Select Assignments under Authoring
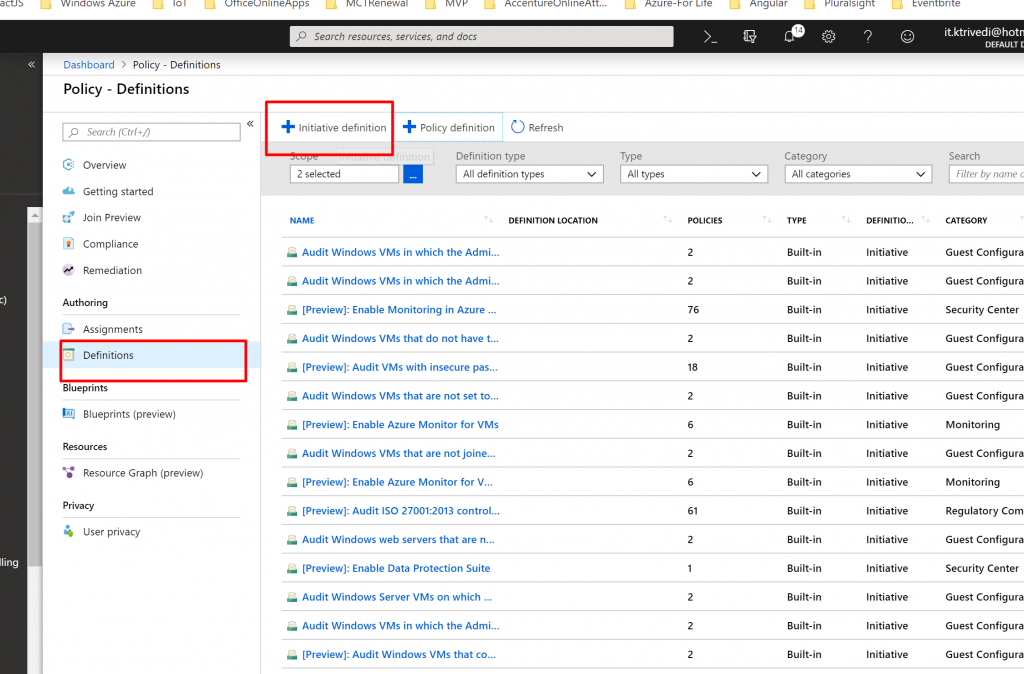This screenshot has width=1024, height=674. pyautogui.click(x=112, y=329)
